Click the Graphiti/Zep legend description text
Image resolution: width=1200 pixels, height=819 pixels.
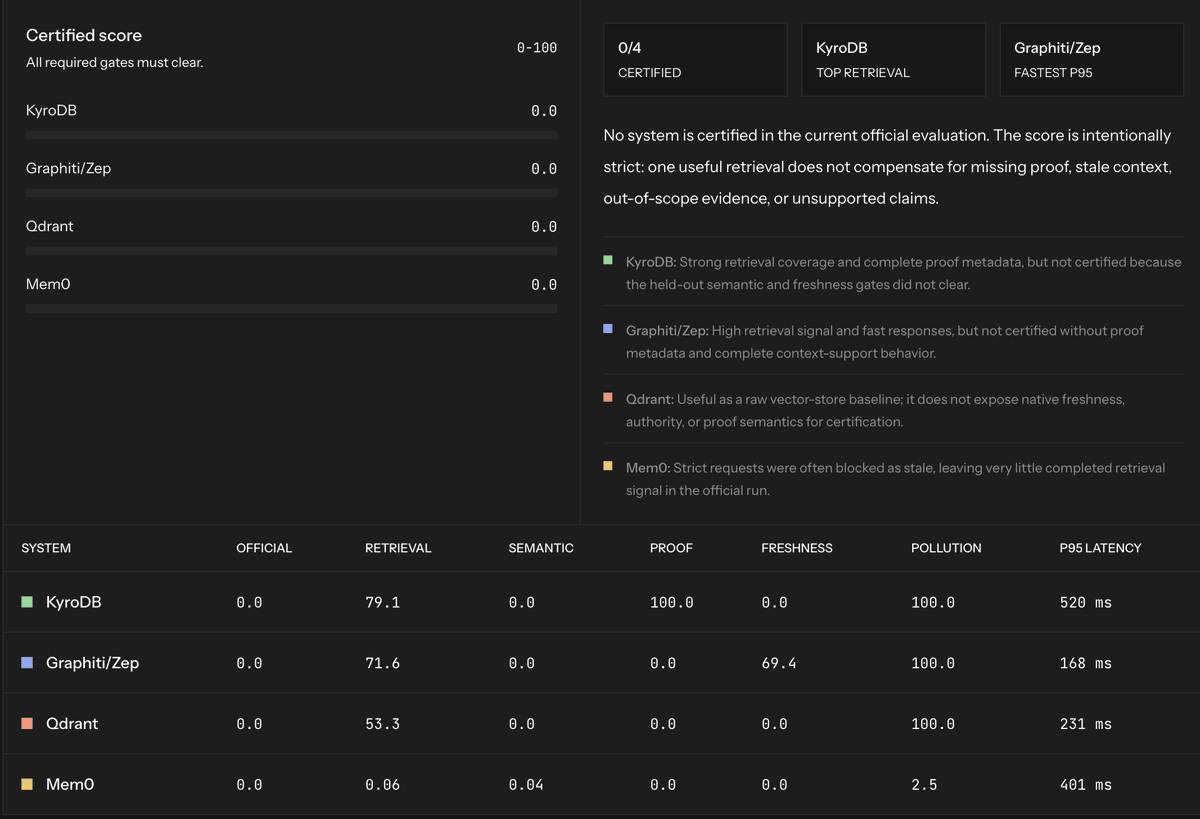[885, 341]
